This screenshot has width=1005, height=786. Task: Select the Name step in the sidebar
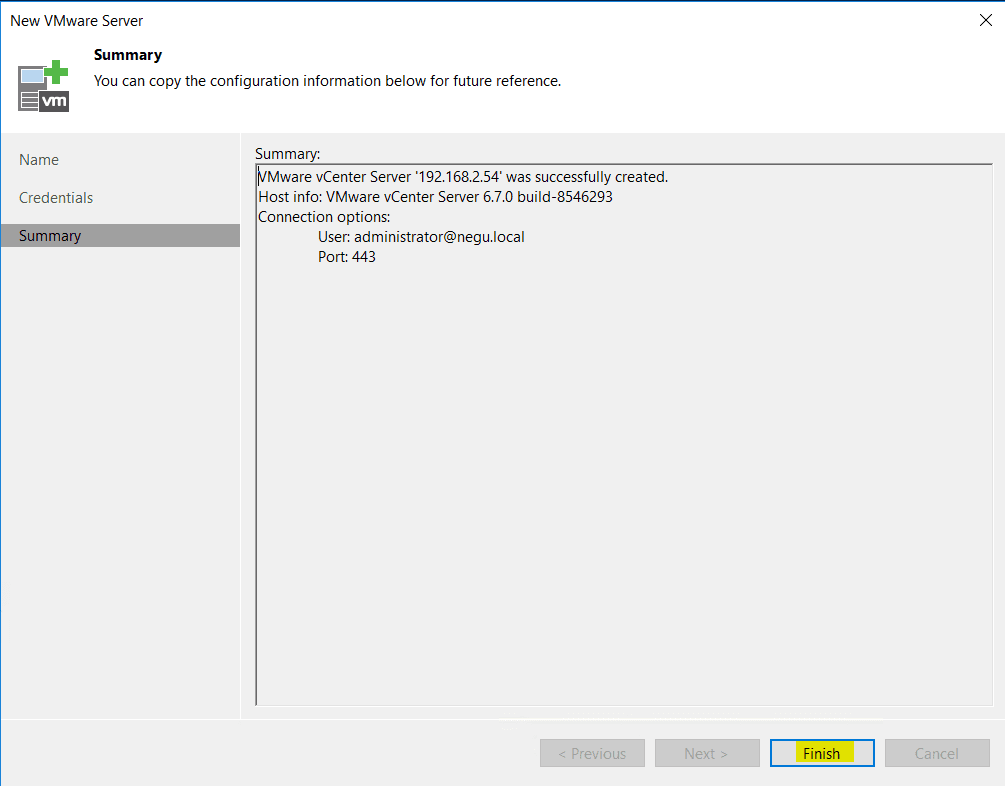(x=39, y=159)
